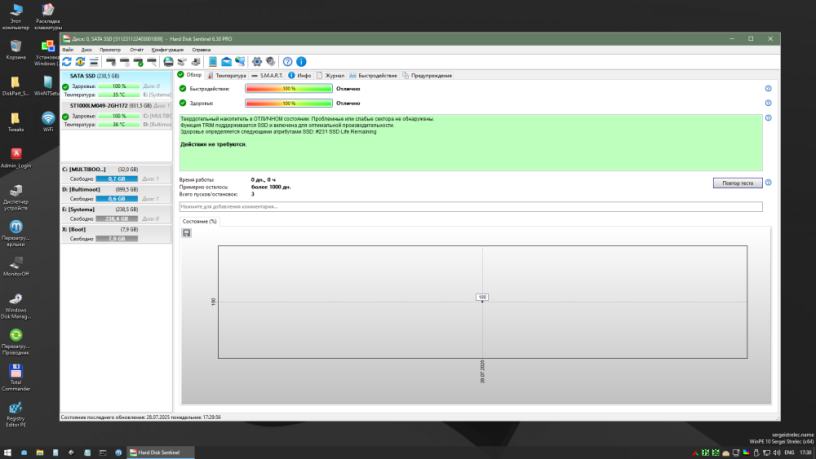Click the Быстродействие 100 % gradient bar
Image resolution: width=816 pixels, height=459 pixels.
pyautogui.click(x=289, y=88)
